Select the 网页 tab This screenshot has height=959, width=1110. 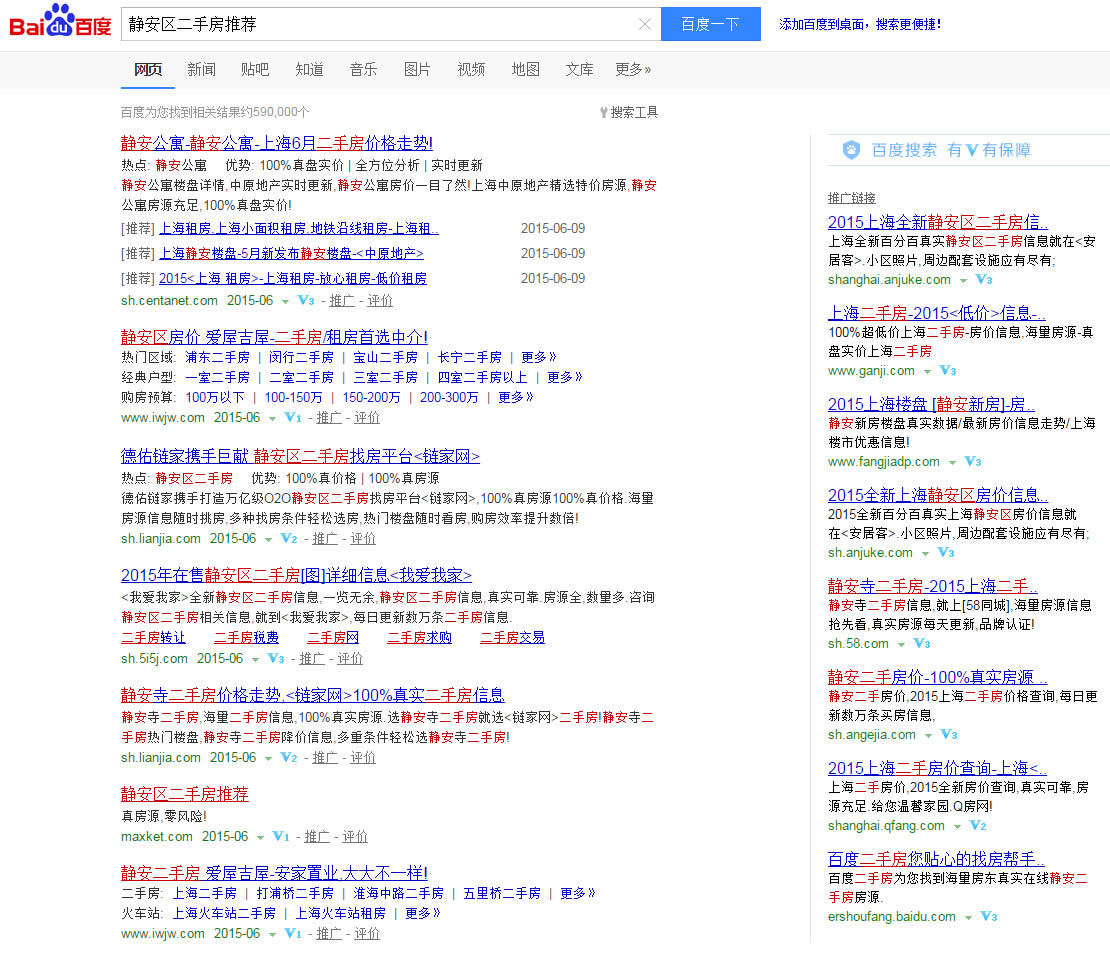click(148, 69)
